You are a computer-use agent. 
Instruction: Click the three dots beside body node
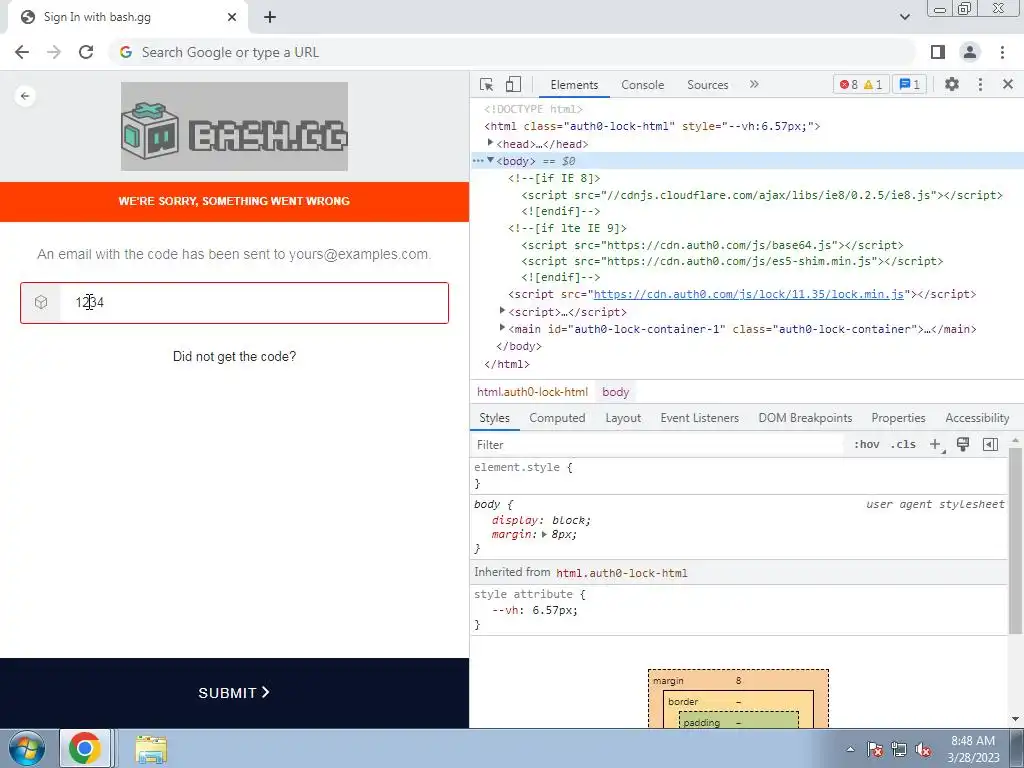point(478,161)
